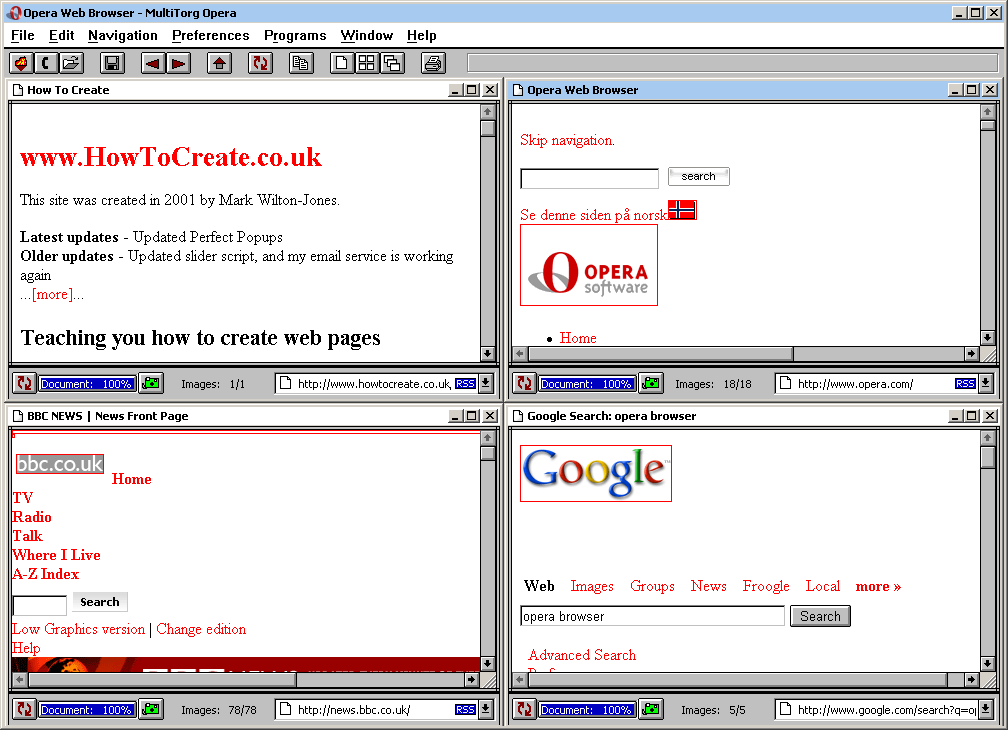Expand the google.com address dropdown

click(x=986, y=709)
